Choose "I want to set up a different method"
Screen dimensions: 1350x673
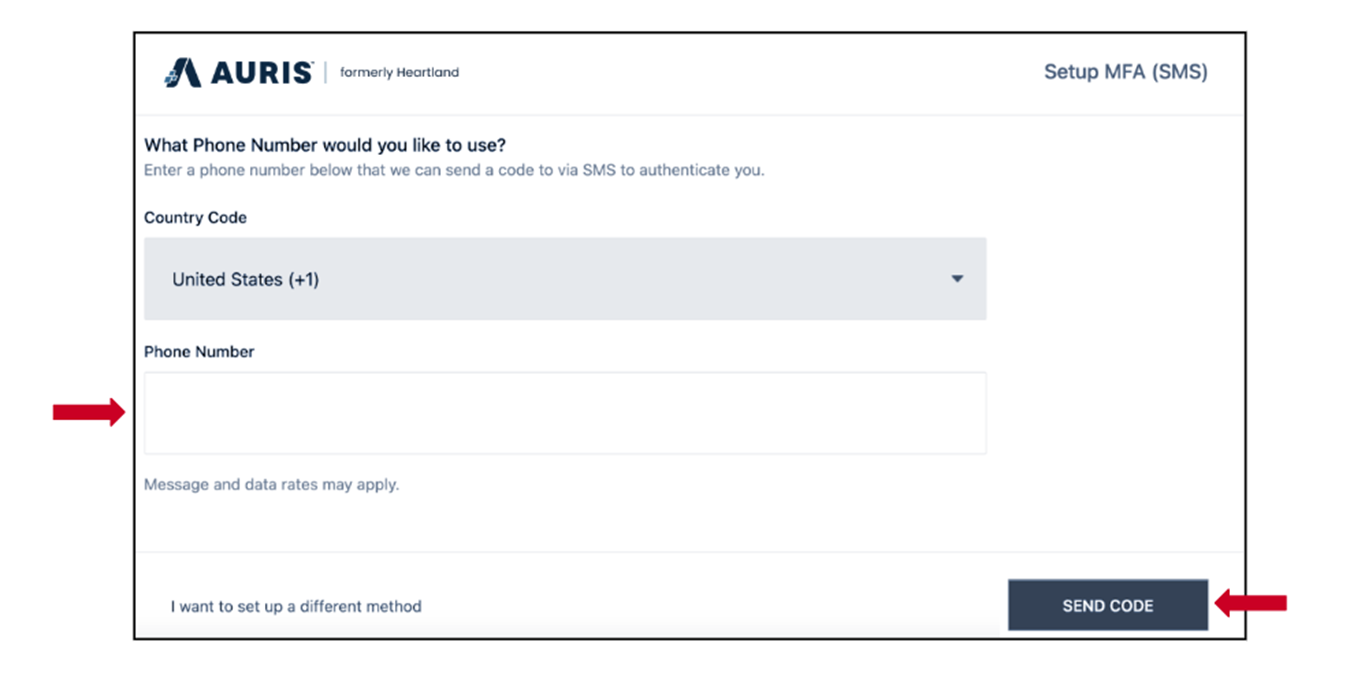[x=296, y=606]
